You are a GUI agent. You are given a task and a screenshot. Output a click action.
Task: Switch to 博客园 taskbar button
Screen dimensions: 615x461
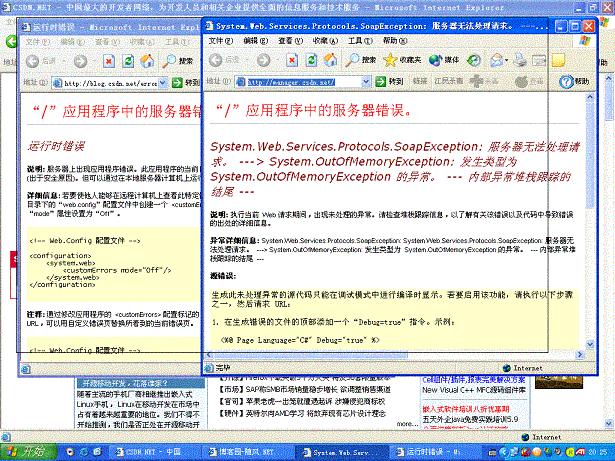tap(246, 452)
